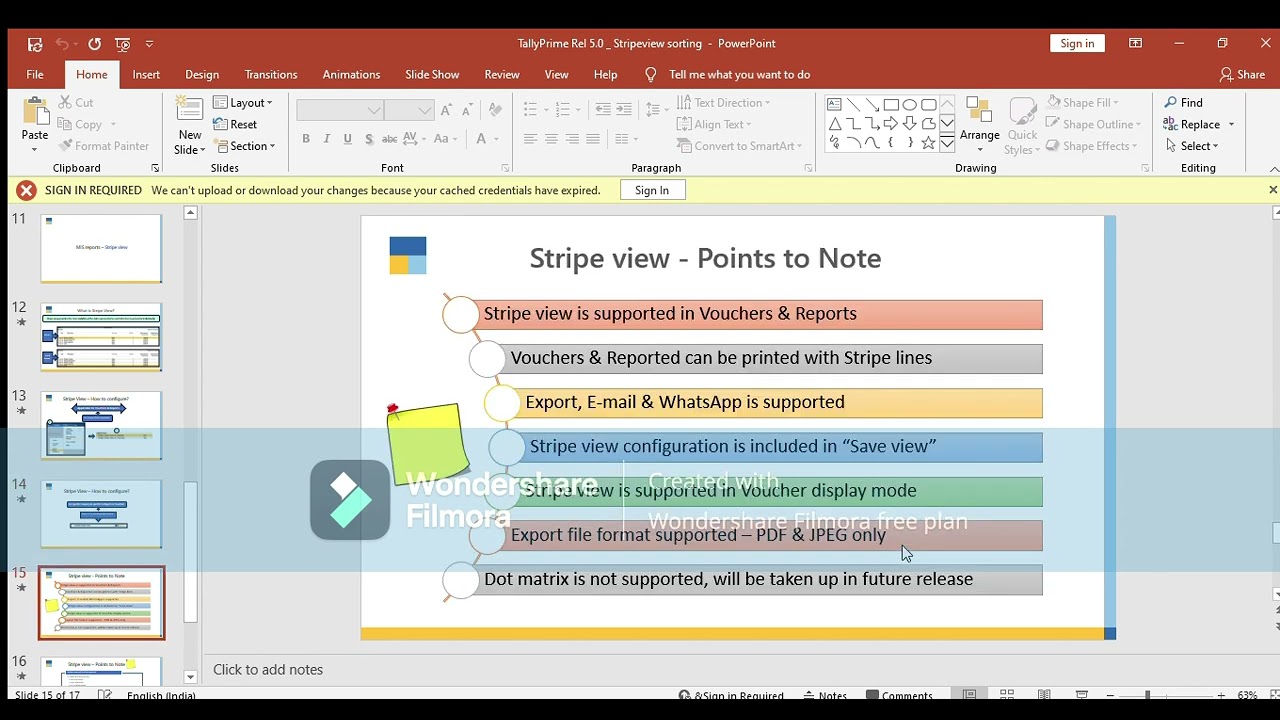
Task: Click Find in Editing group
Action: click(1183, 102)
